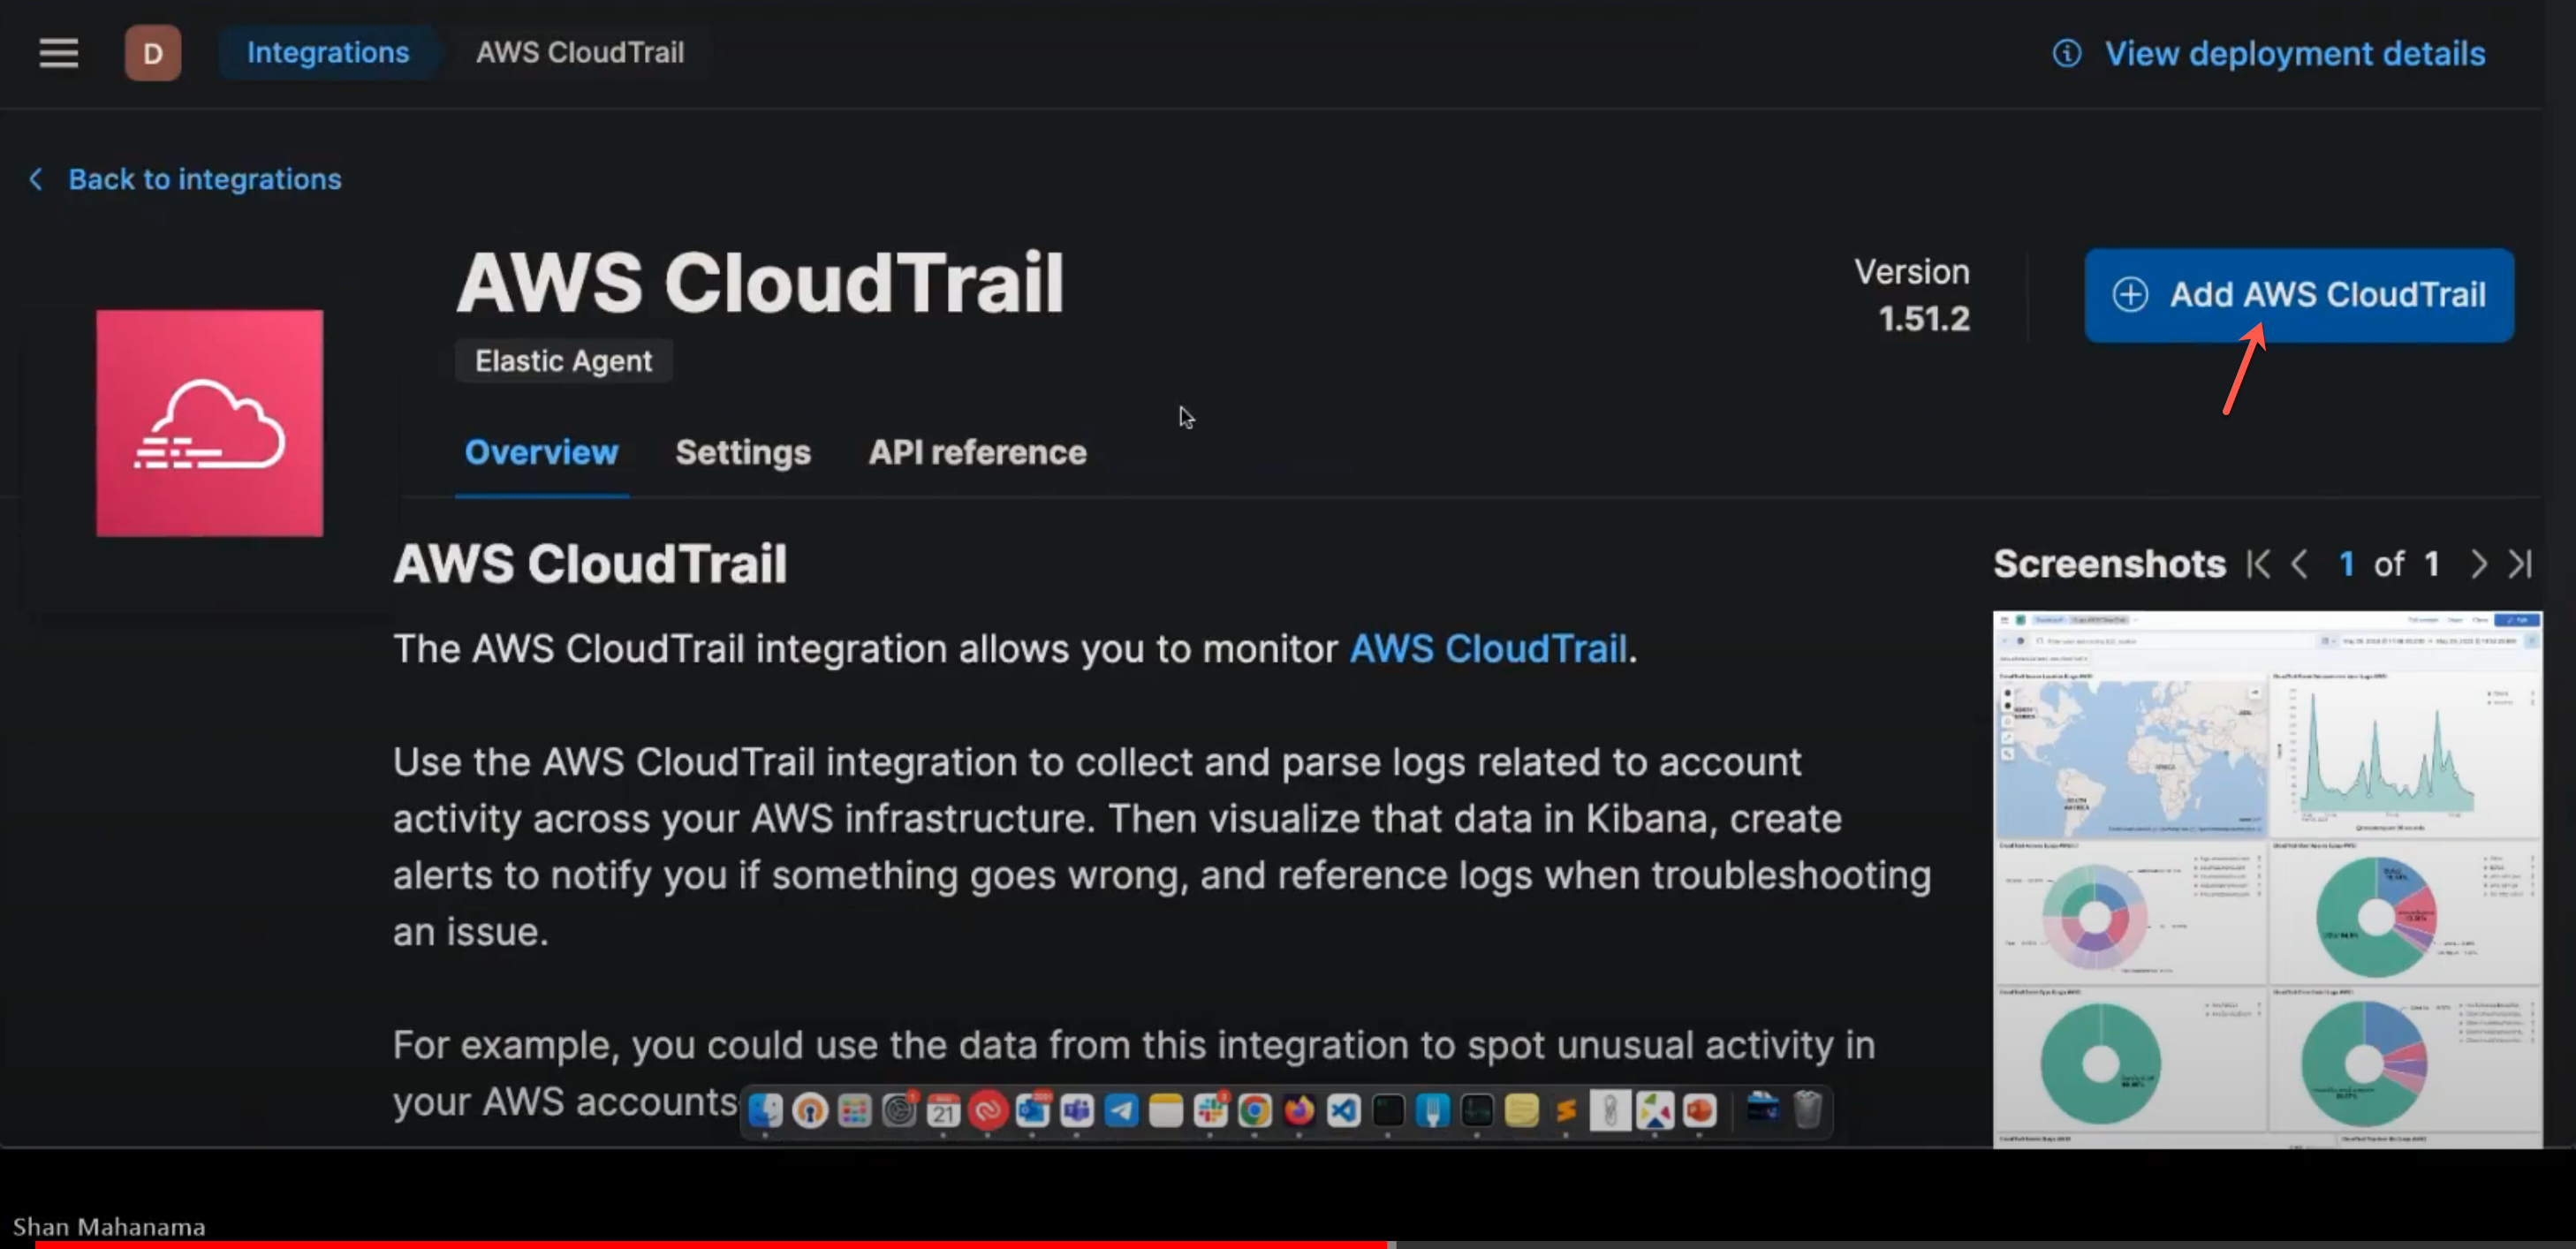The width and height of the screenshot is (2576, 1249).
Task: Click the Integrations breadcrumb
Action: pyautogui.click(x=328, y=53)
